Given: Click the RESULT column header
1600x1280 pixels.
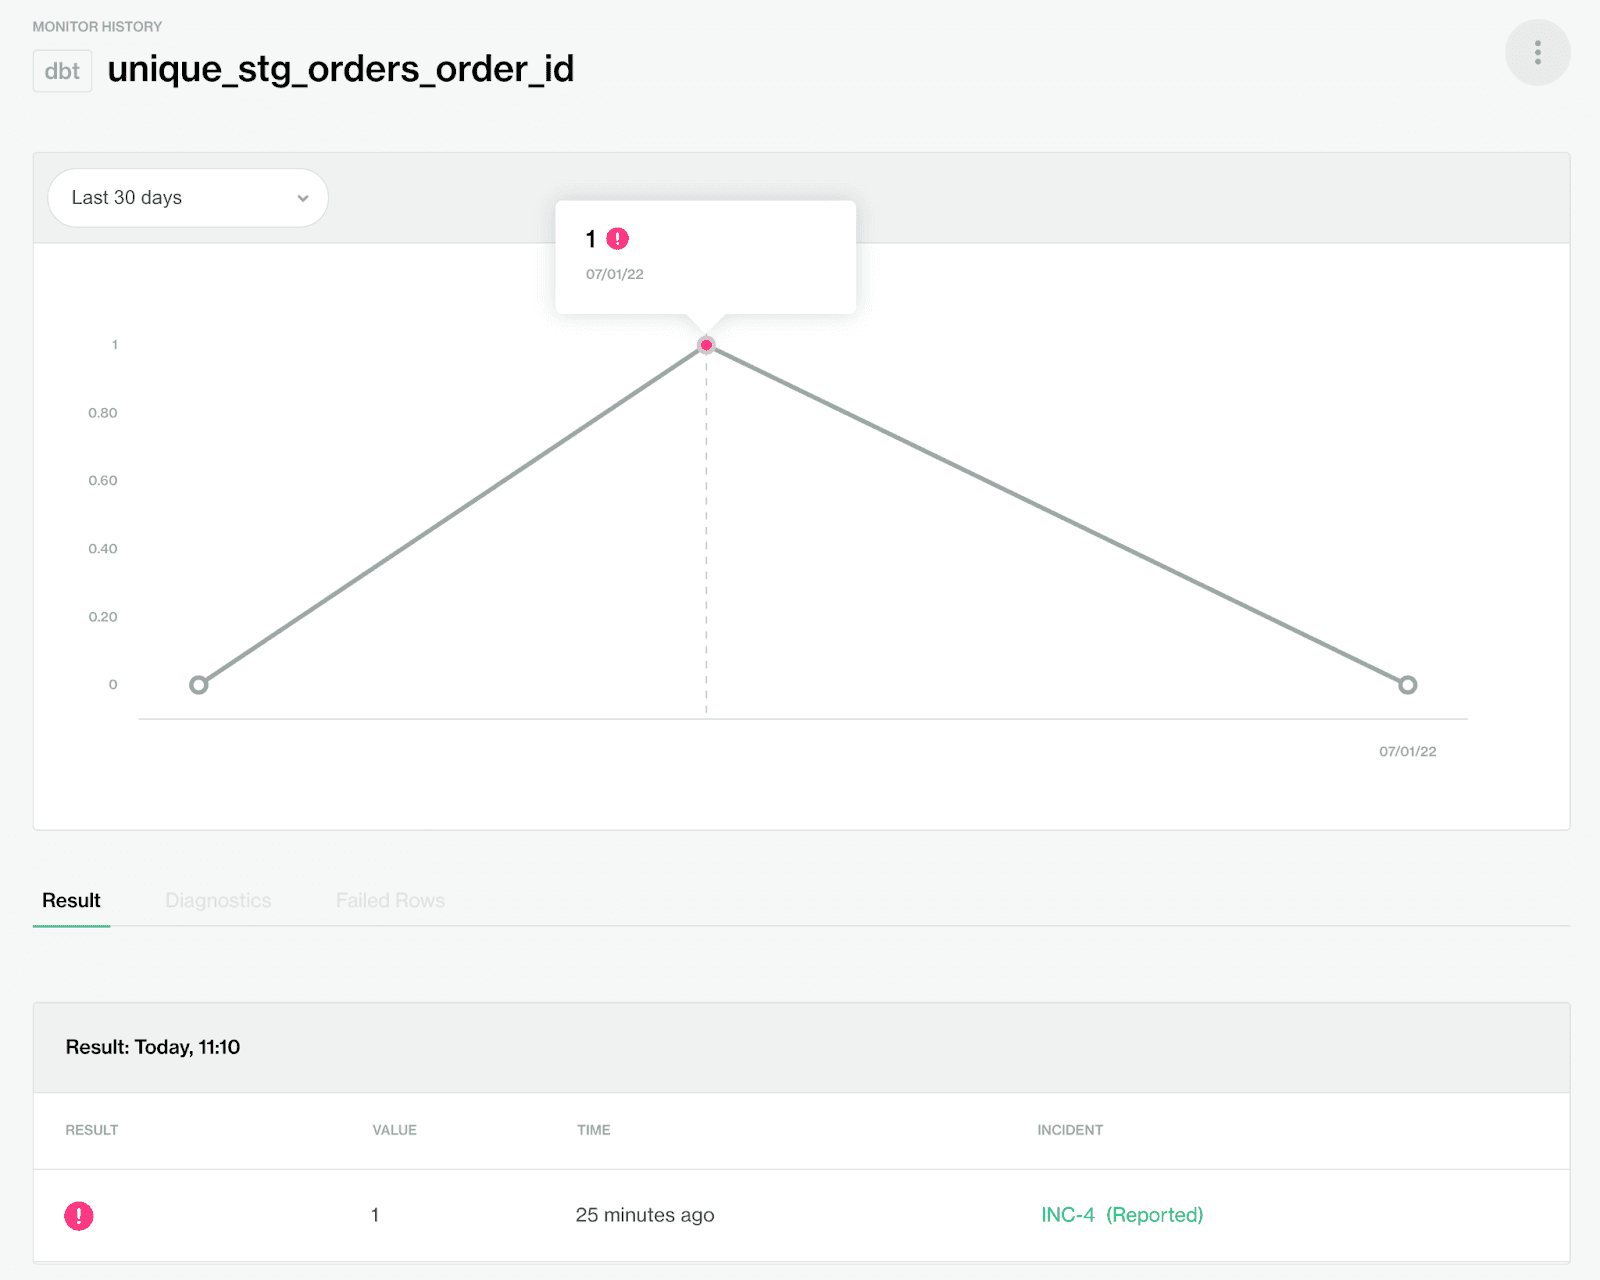Looking at the screenshot, I should (x=92, y=1130).
